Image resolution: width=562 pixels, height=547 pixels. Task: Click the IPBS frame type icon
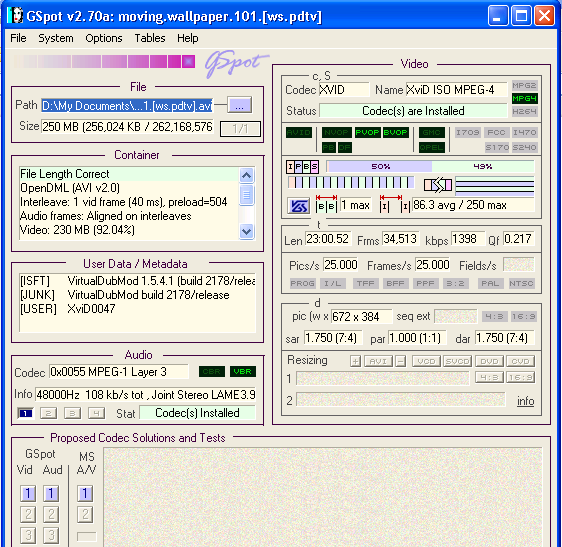click(302, 166)
